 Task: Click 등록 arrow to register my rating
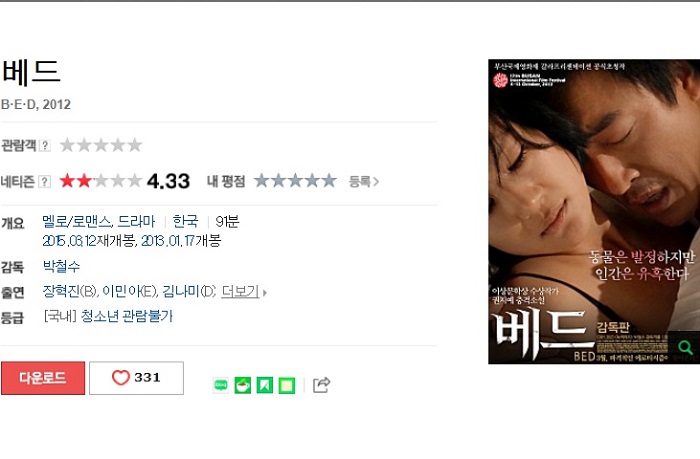363,181
